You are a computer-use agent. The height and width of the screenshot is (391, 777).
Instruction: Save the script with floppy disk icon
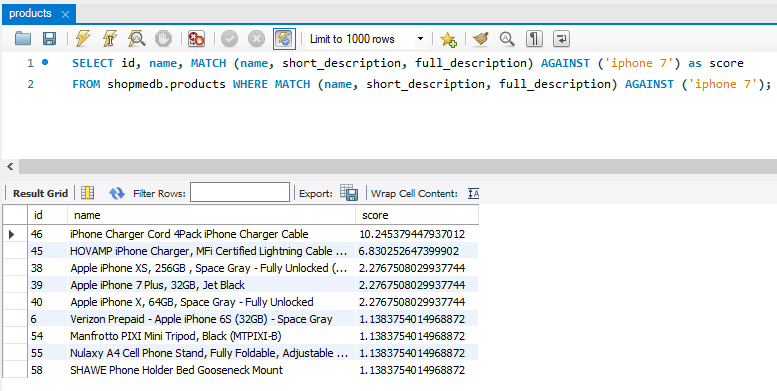point(49,39)
